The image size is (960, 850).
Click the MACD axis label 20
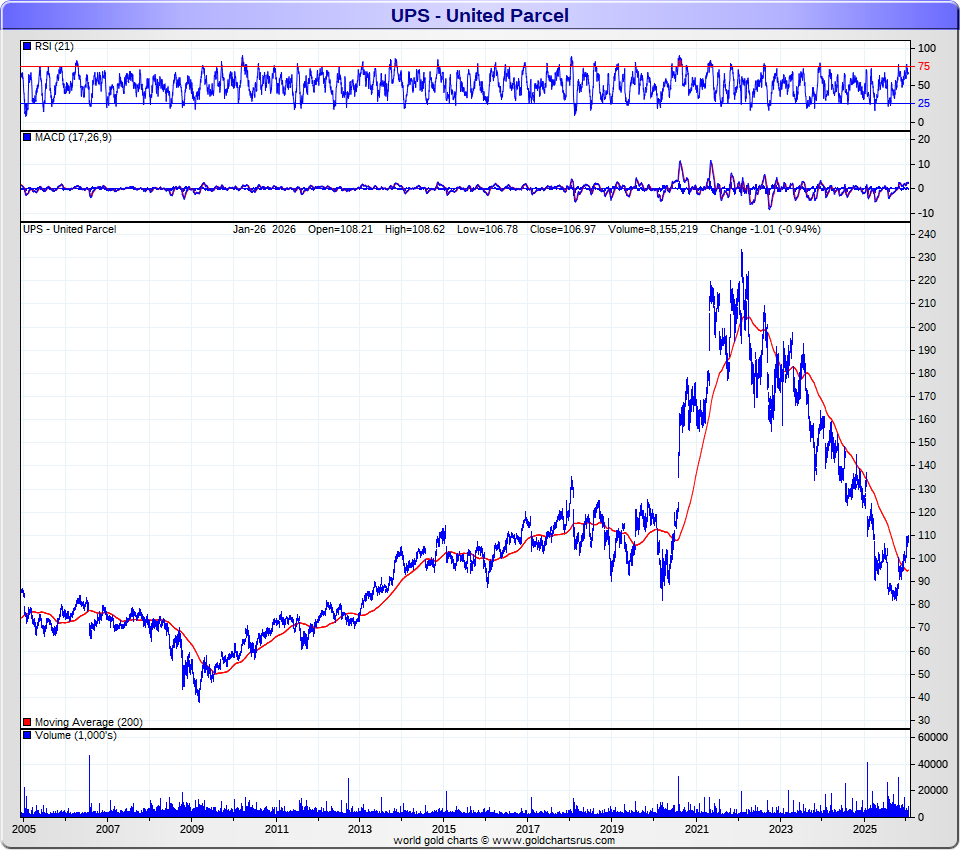tap(924, 140)
